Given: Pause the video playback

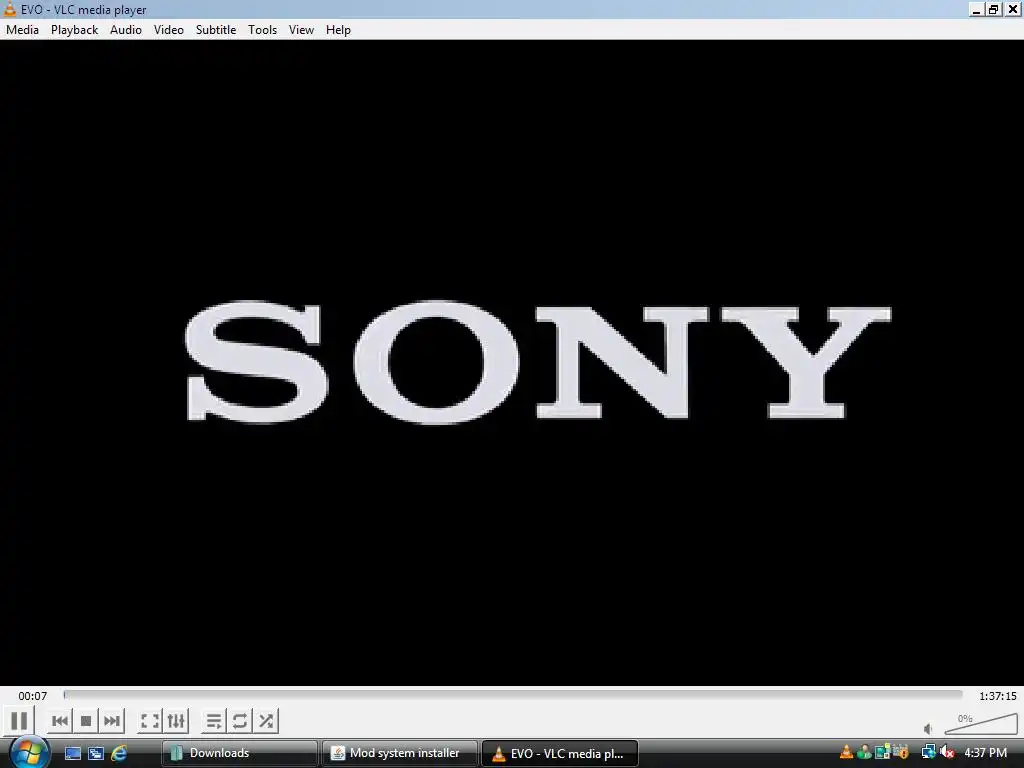Looking at the screenshot, I should [x=19, y=721].
